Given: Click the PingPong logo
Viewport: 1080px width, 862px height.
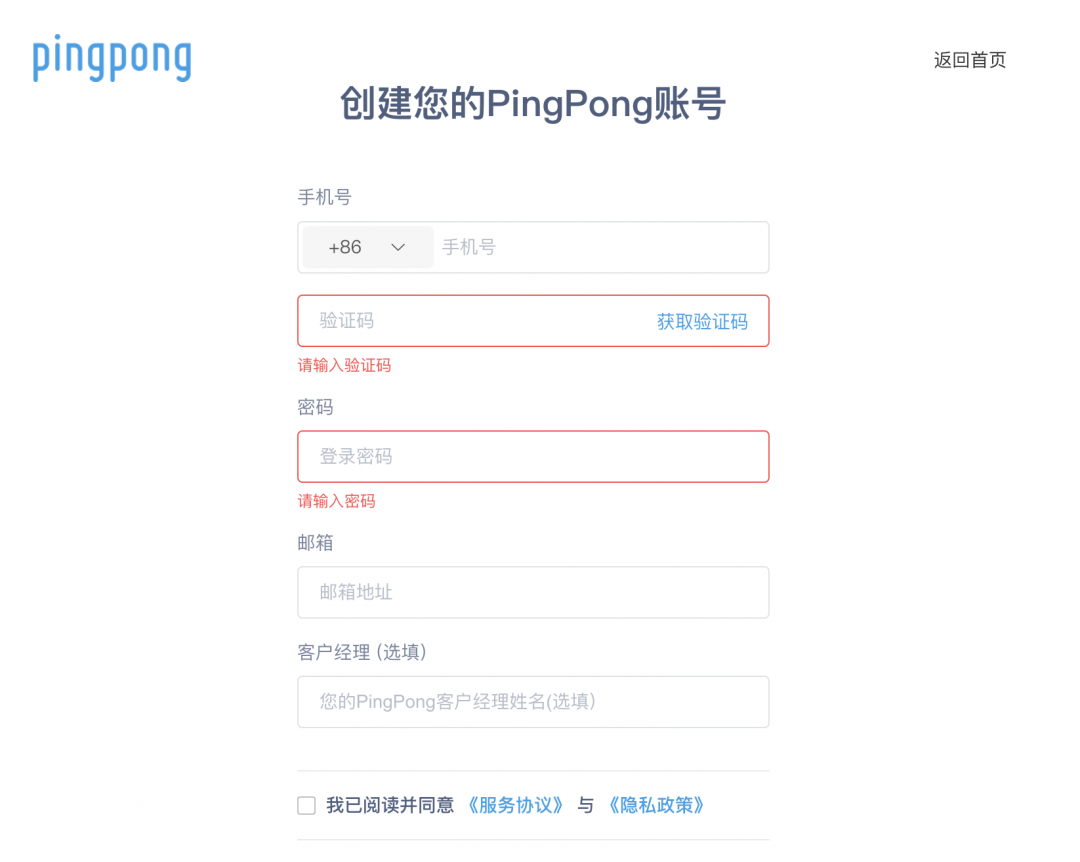Looking at the screenshot, I should (111, 59).
